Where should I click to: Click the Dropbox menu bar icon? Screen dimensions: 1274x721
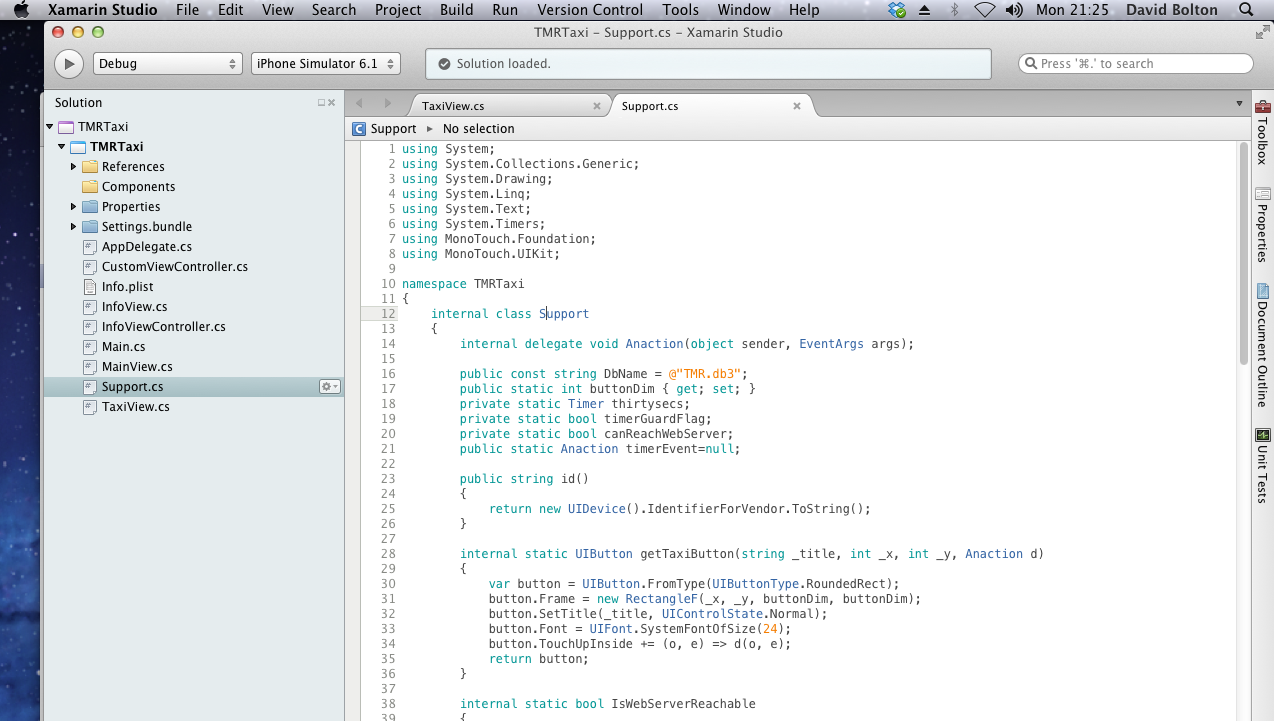(x=897, y=10)
